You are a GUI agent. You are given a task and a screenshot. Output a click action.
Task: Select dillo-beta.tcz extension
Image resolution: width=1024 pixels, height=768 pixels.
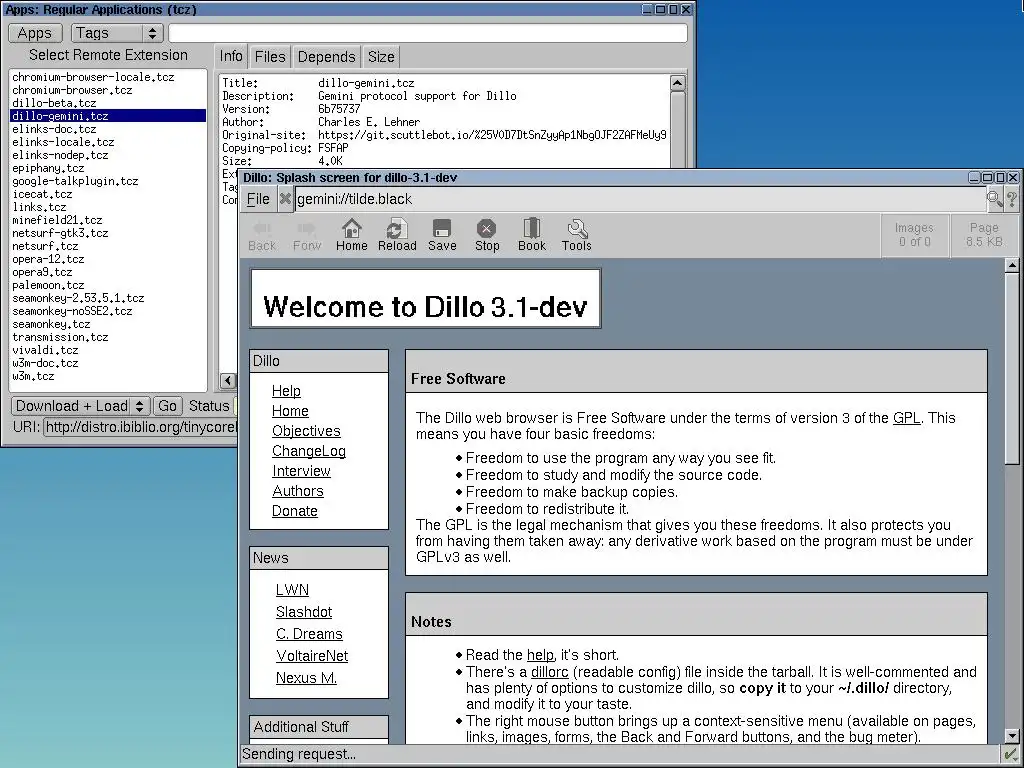pos(108,103)
